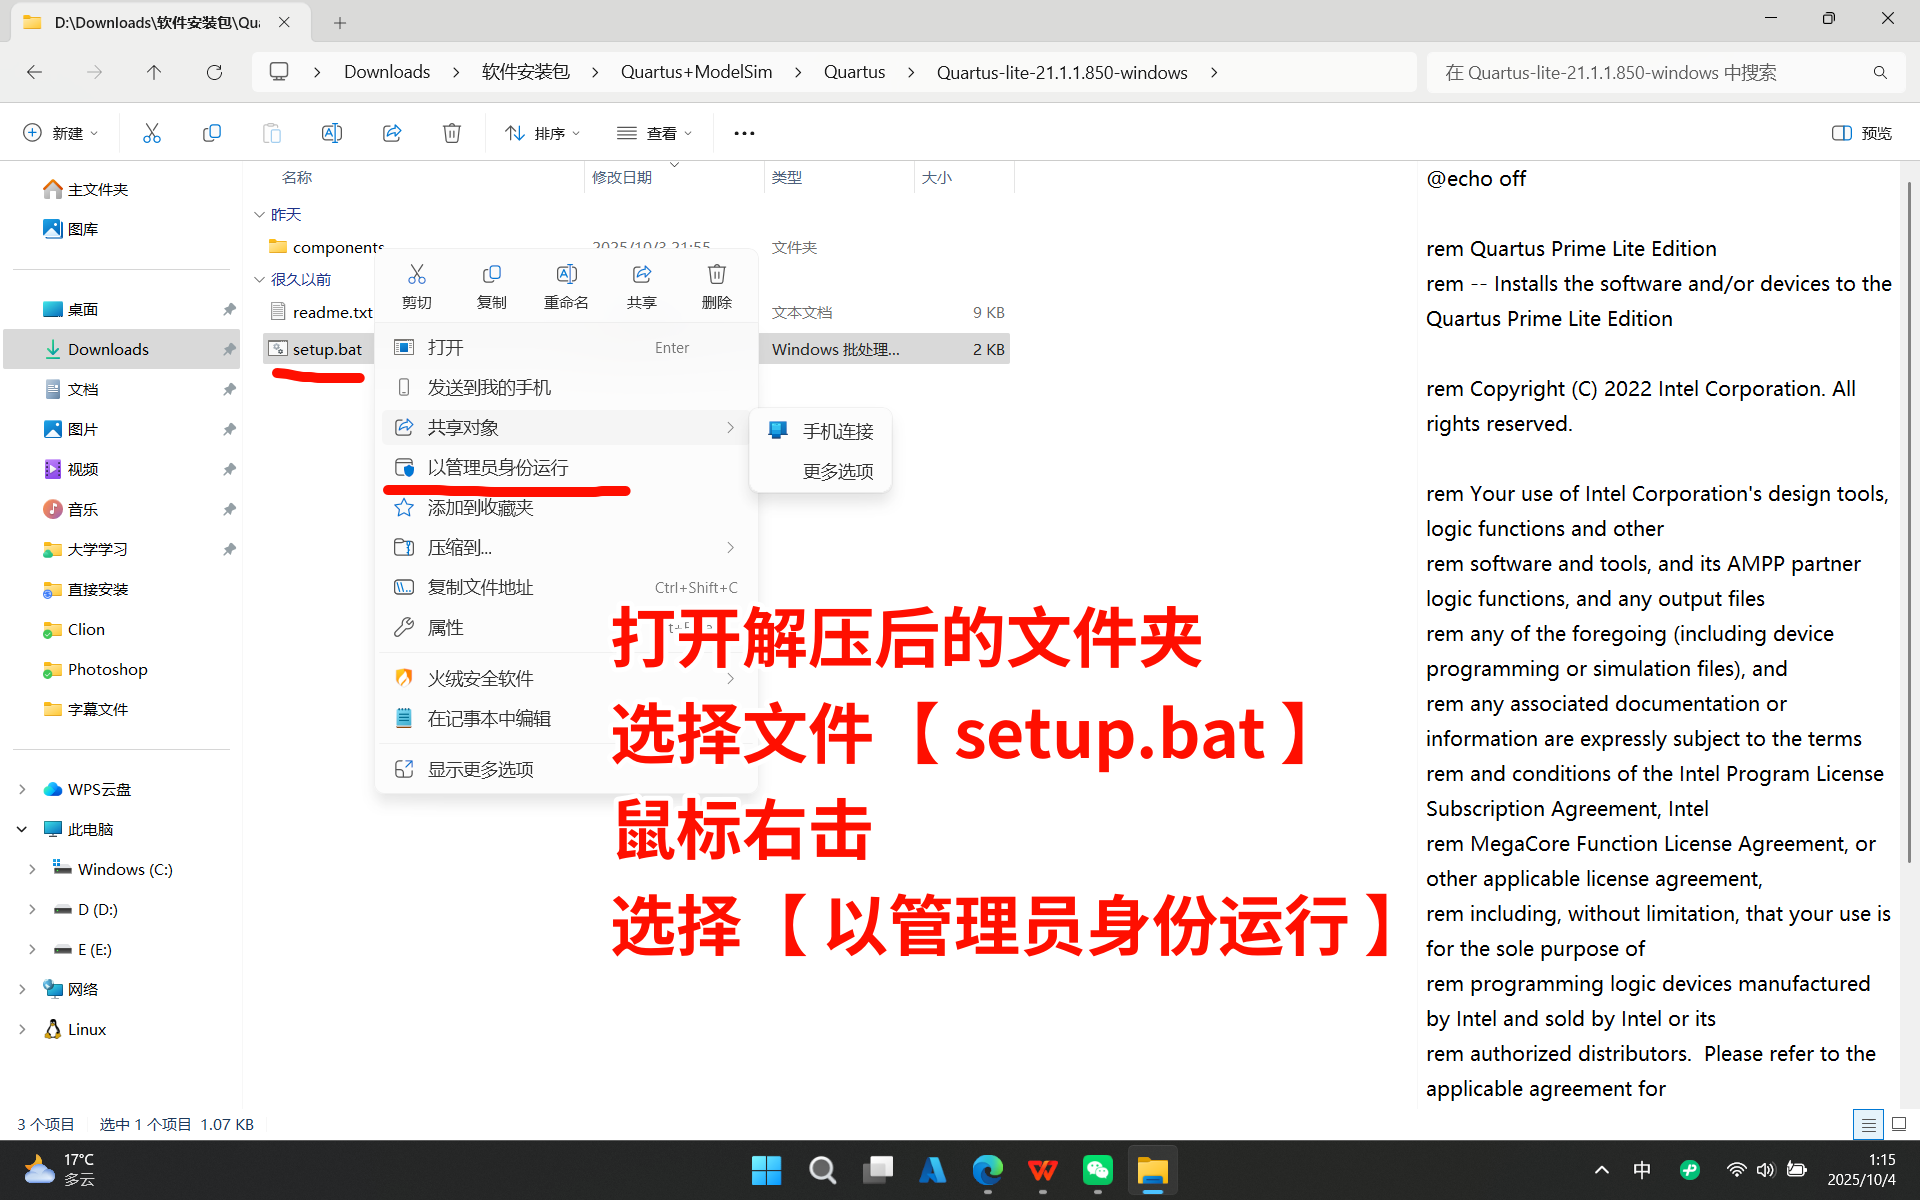Screen dimensions: 1920x1200
Task: Toggle the 预览 preview pane
Action: pyautogui.click(x=1862, y=133)
